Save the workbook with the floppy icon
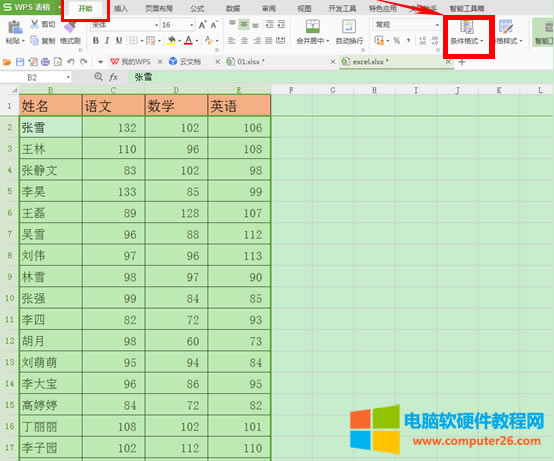The width and height of the screenshot is (554, 461). (20, 62)
